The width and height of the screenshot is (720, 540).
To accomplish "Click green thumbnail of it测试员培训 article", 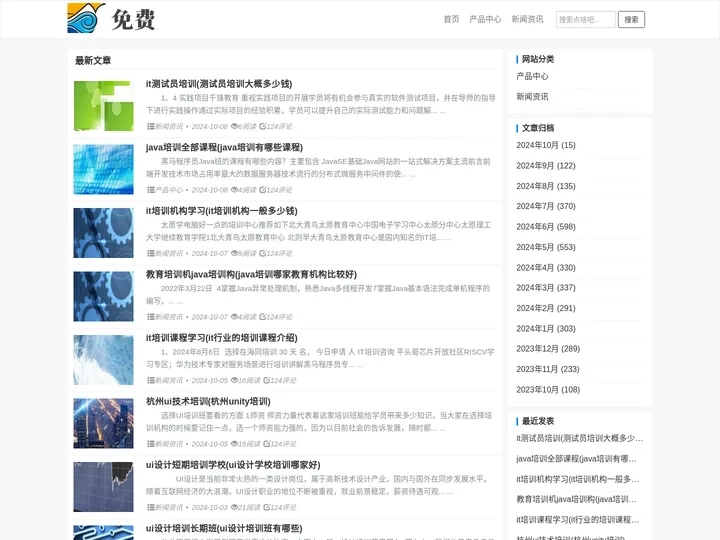I will [103, 106].
